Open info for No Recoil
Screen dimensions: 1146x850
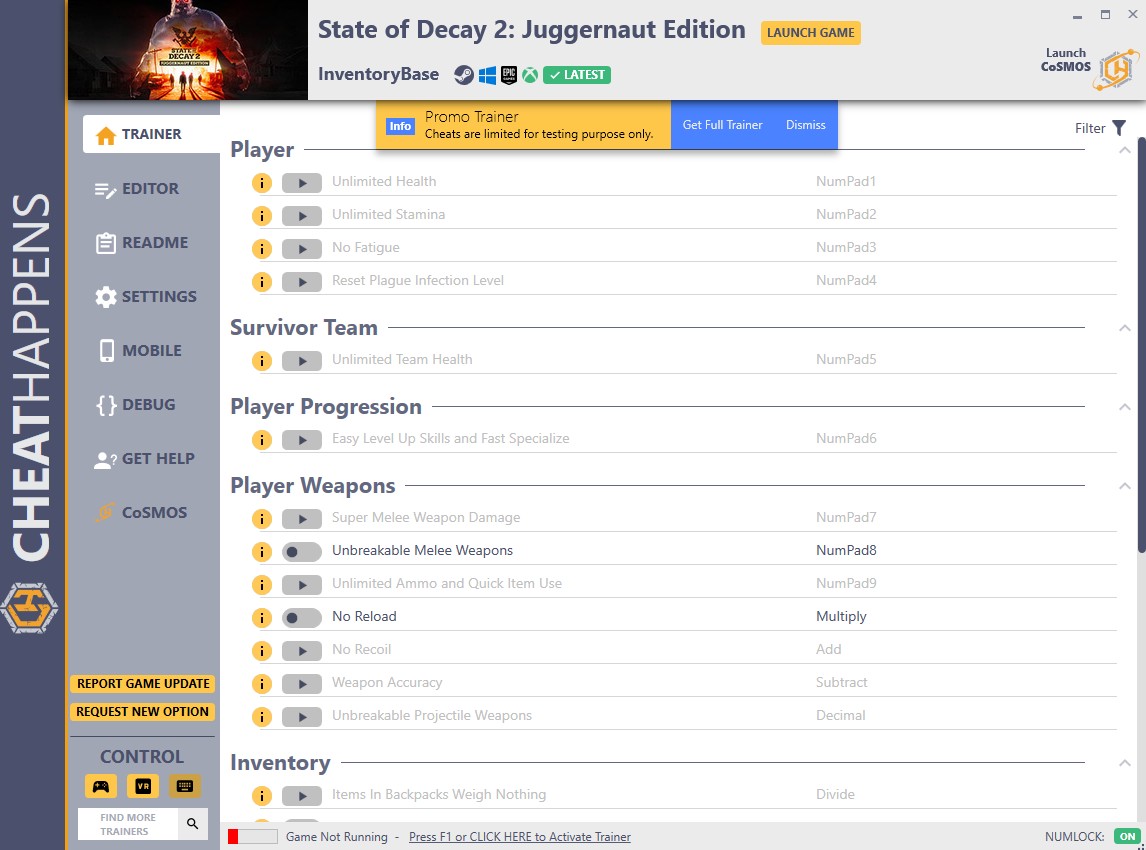[x=262, y=650]
